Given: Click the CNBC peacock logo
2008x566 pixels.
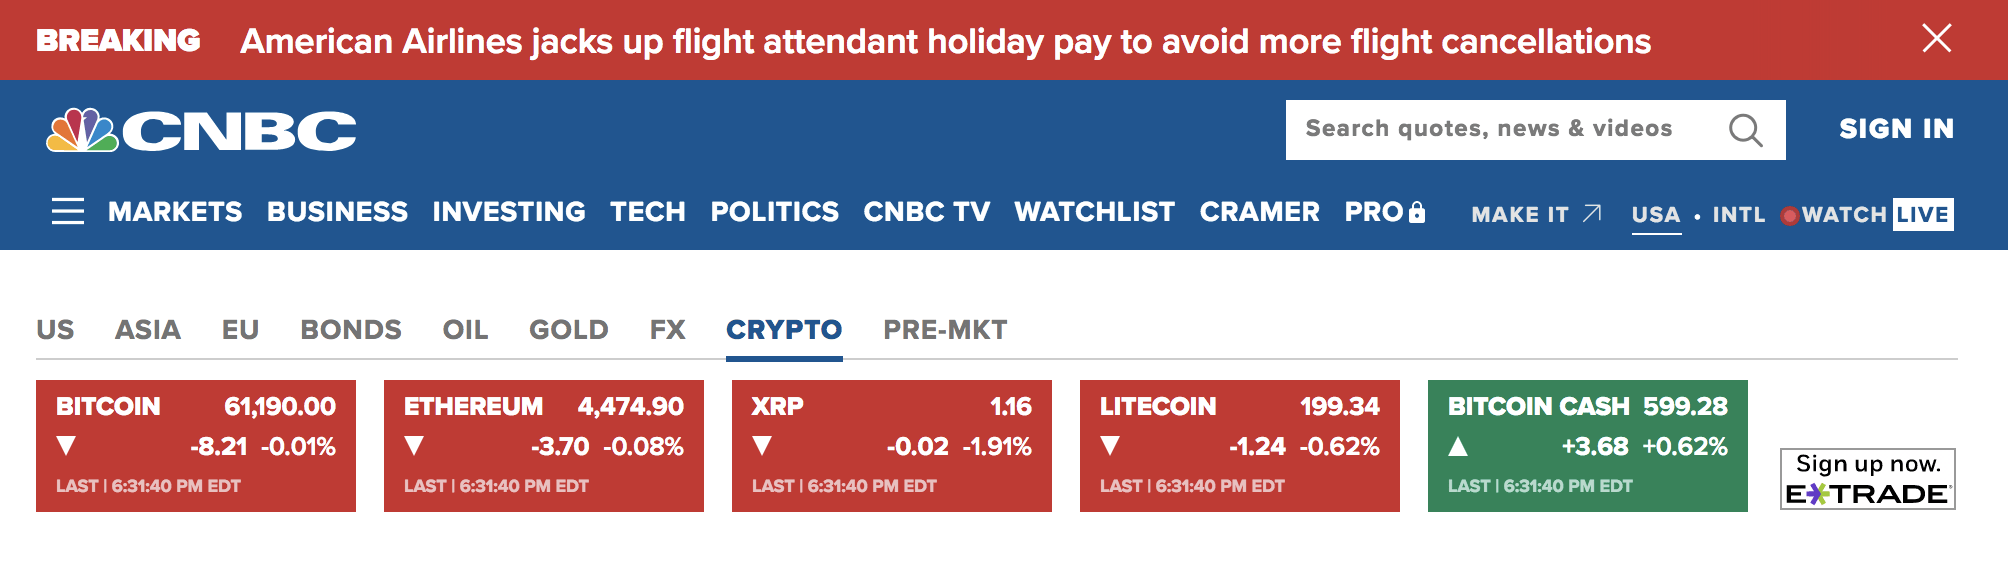Looking at the screenshot, I should click(x=84, y=131).
